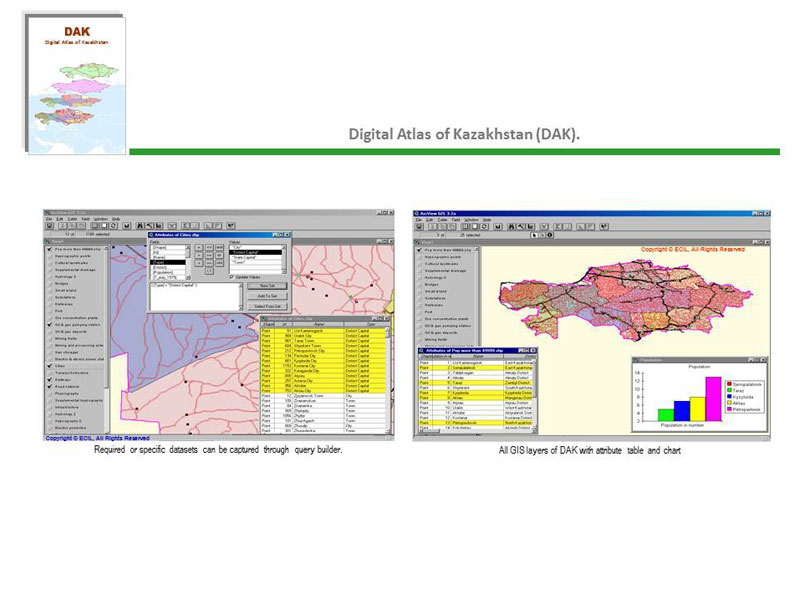Click the Add To Set button
800x600 pixels.
click(x=267, y=295)
